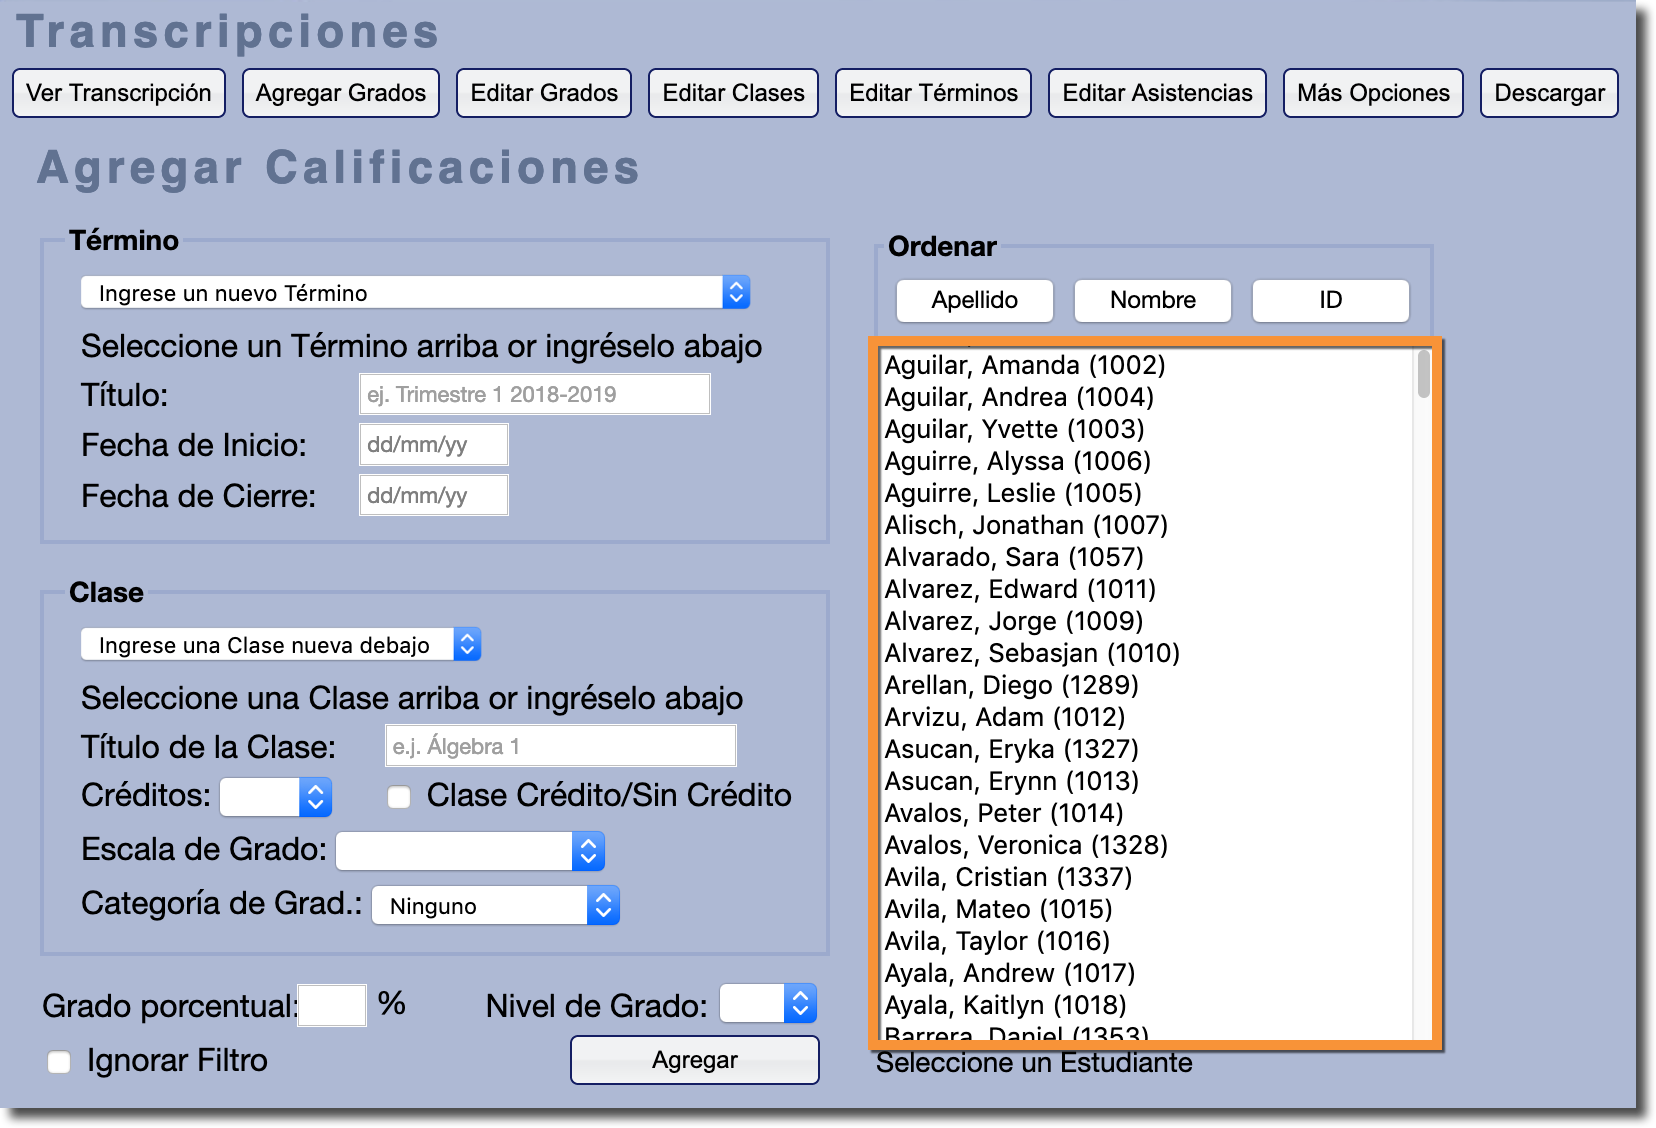
Task: Open the Categoría de Grad. dropdown
Action: click(496, 906)
